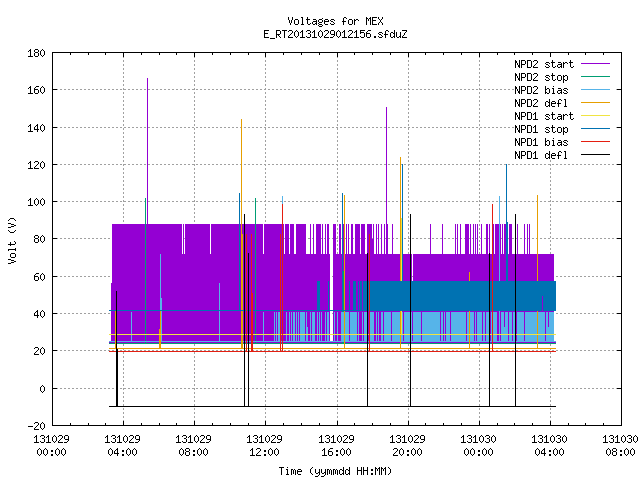Screen dimensions: 640x480
Task: Select the filename E_RT20131029012156.sfduZ
Action: click(x=335, y=34)
